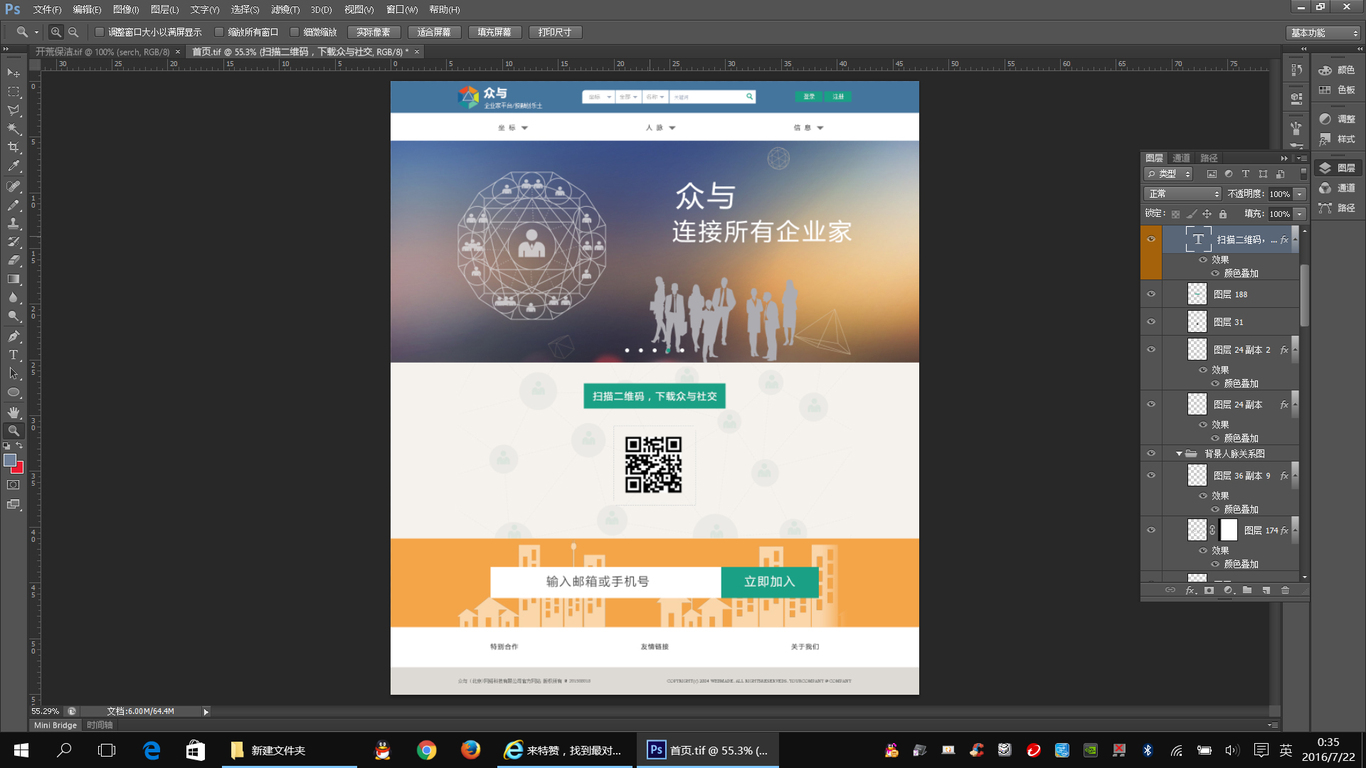
Task: Click the 实际像素 button
Action: point(373,32)
